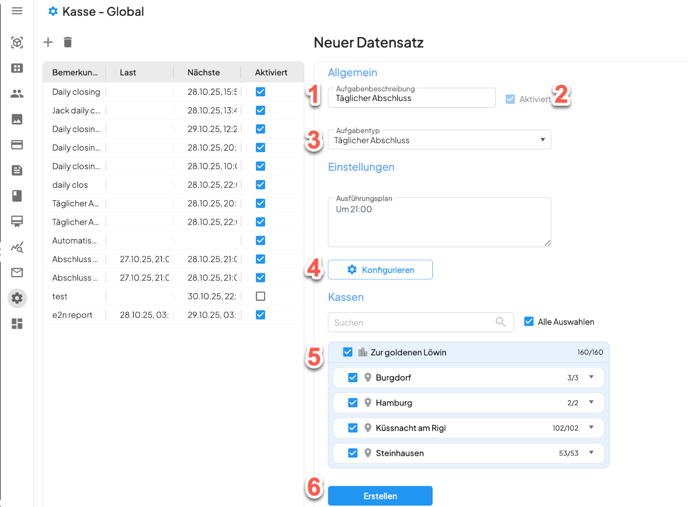Sort by the Nächste column header
Image resolution: width=688 pixels, height=507 pixels.
click(204, 73)
